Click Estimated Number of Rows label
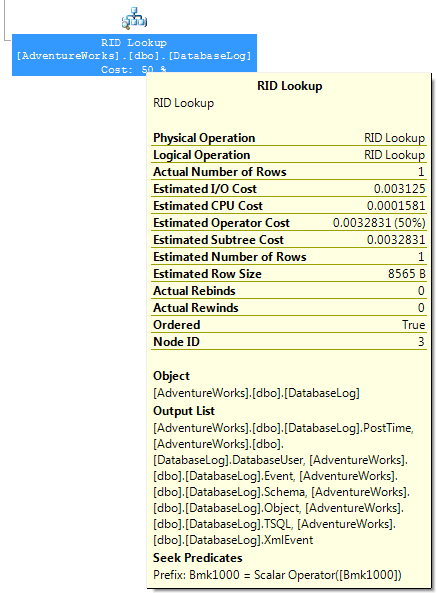The width and height of the screenshot is (438, 593). pos(230,257)
